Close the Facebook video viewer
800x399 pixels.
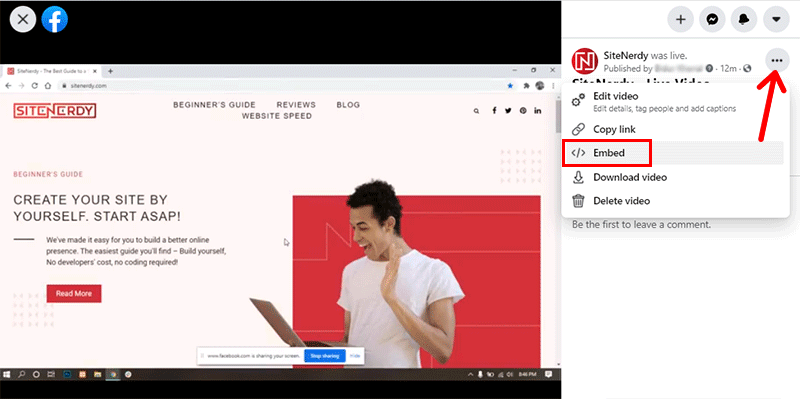(23, 20)
